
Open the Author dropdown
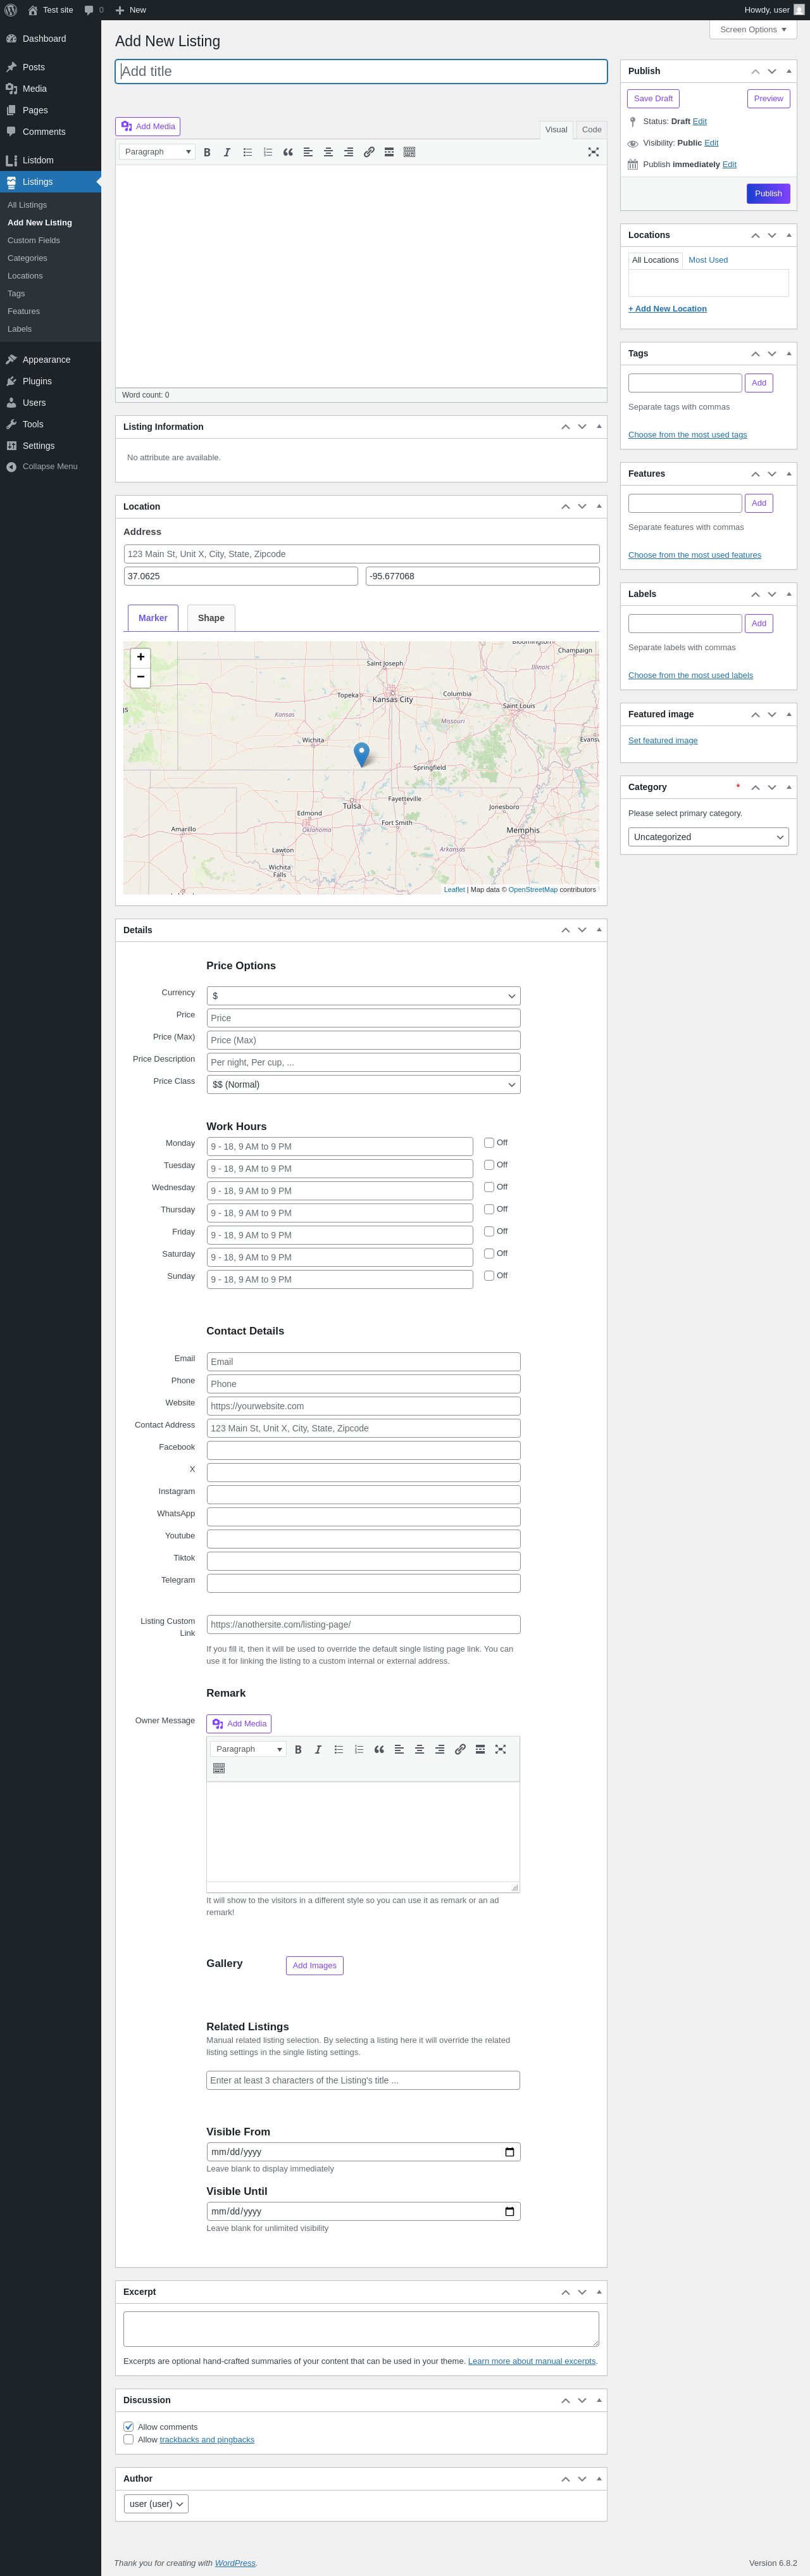click(156, 2503)
